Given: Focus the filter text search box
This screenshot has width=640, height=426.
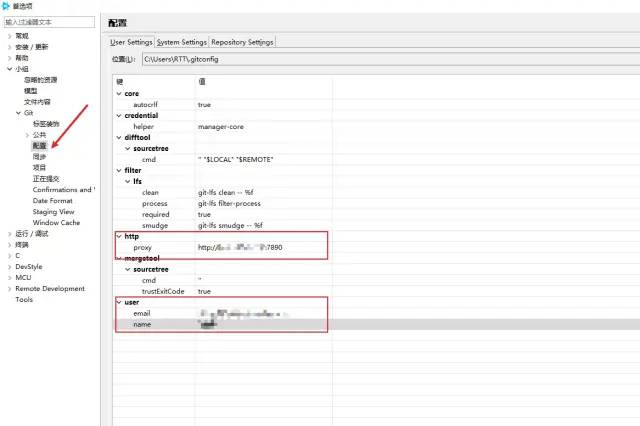Looking at the screenshot, I should point(49,22).
